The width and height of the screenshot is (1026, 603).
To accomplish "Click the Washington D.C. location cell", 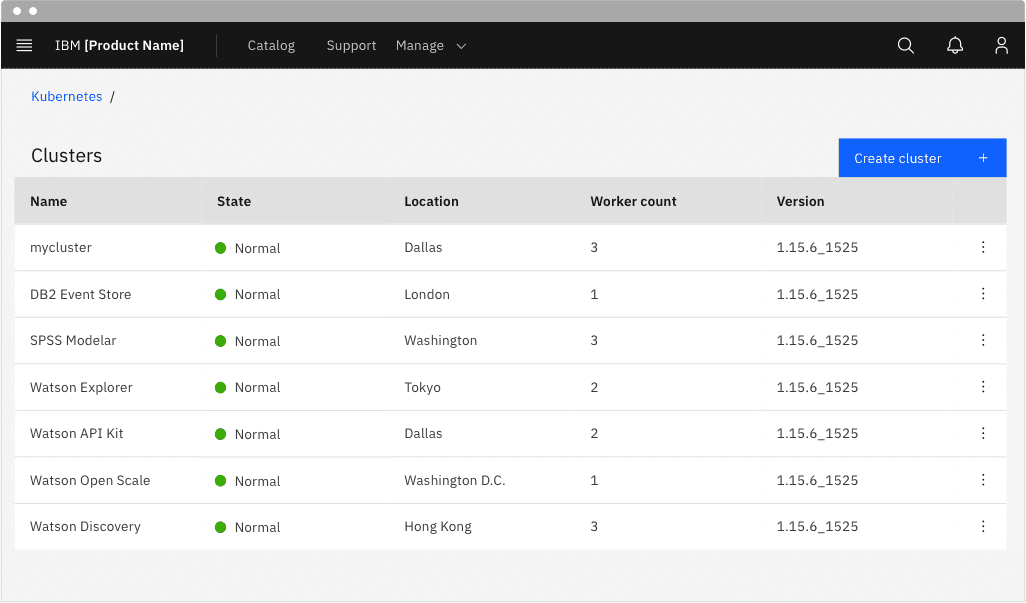I will [x=455, y=481].
